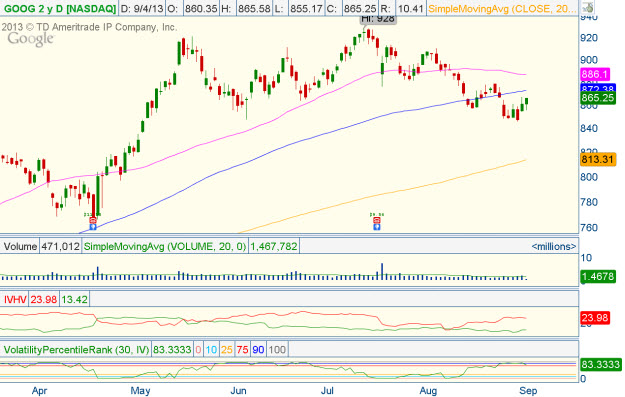This screenshot has width=625, height=397.
Task: Open the orange SimpleMovingAvg (CLOSE, 20... study label
Action: 501,8
